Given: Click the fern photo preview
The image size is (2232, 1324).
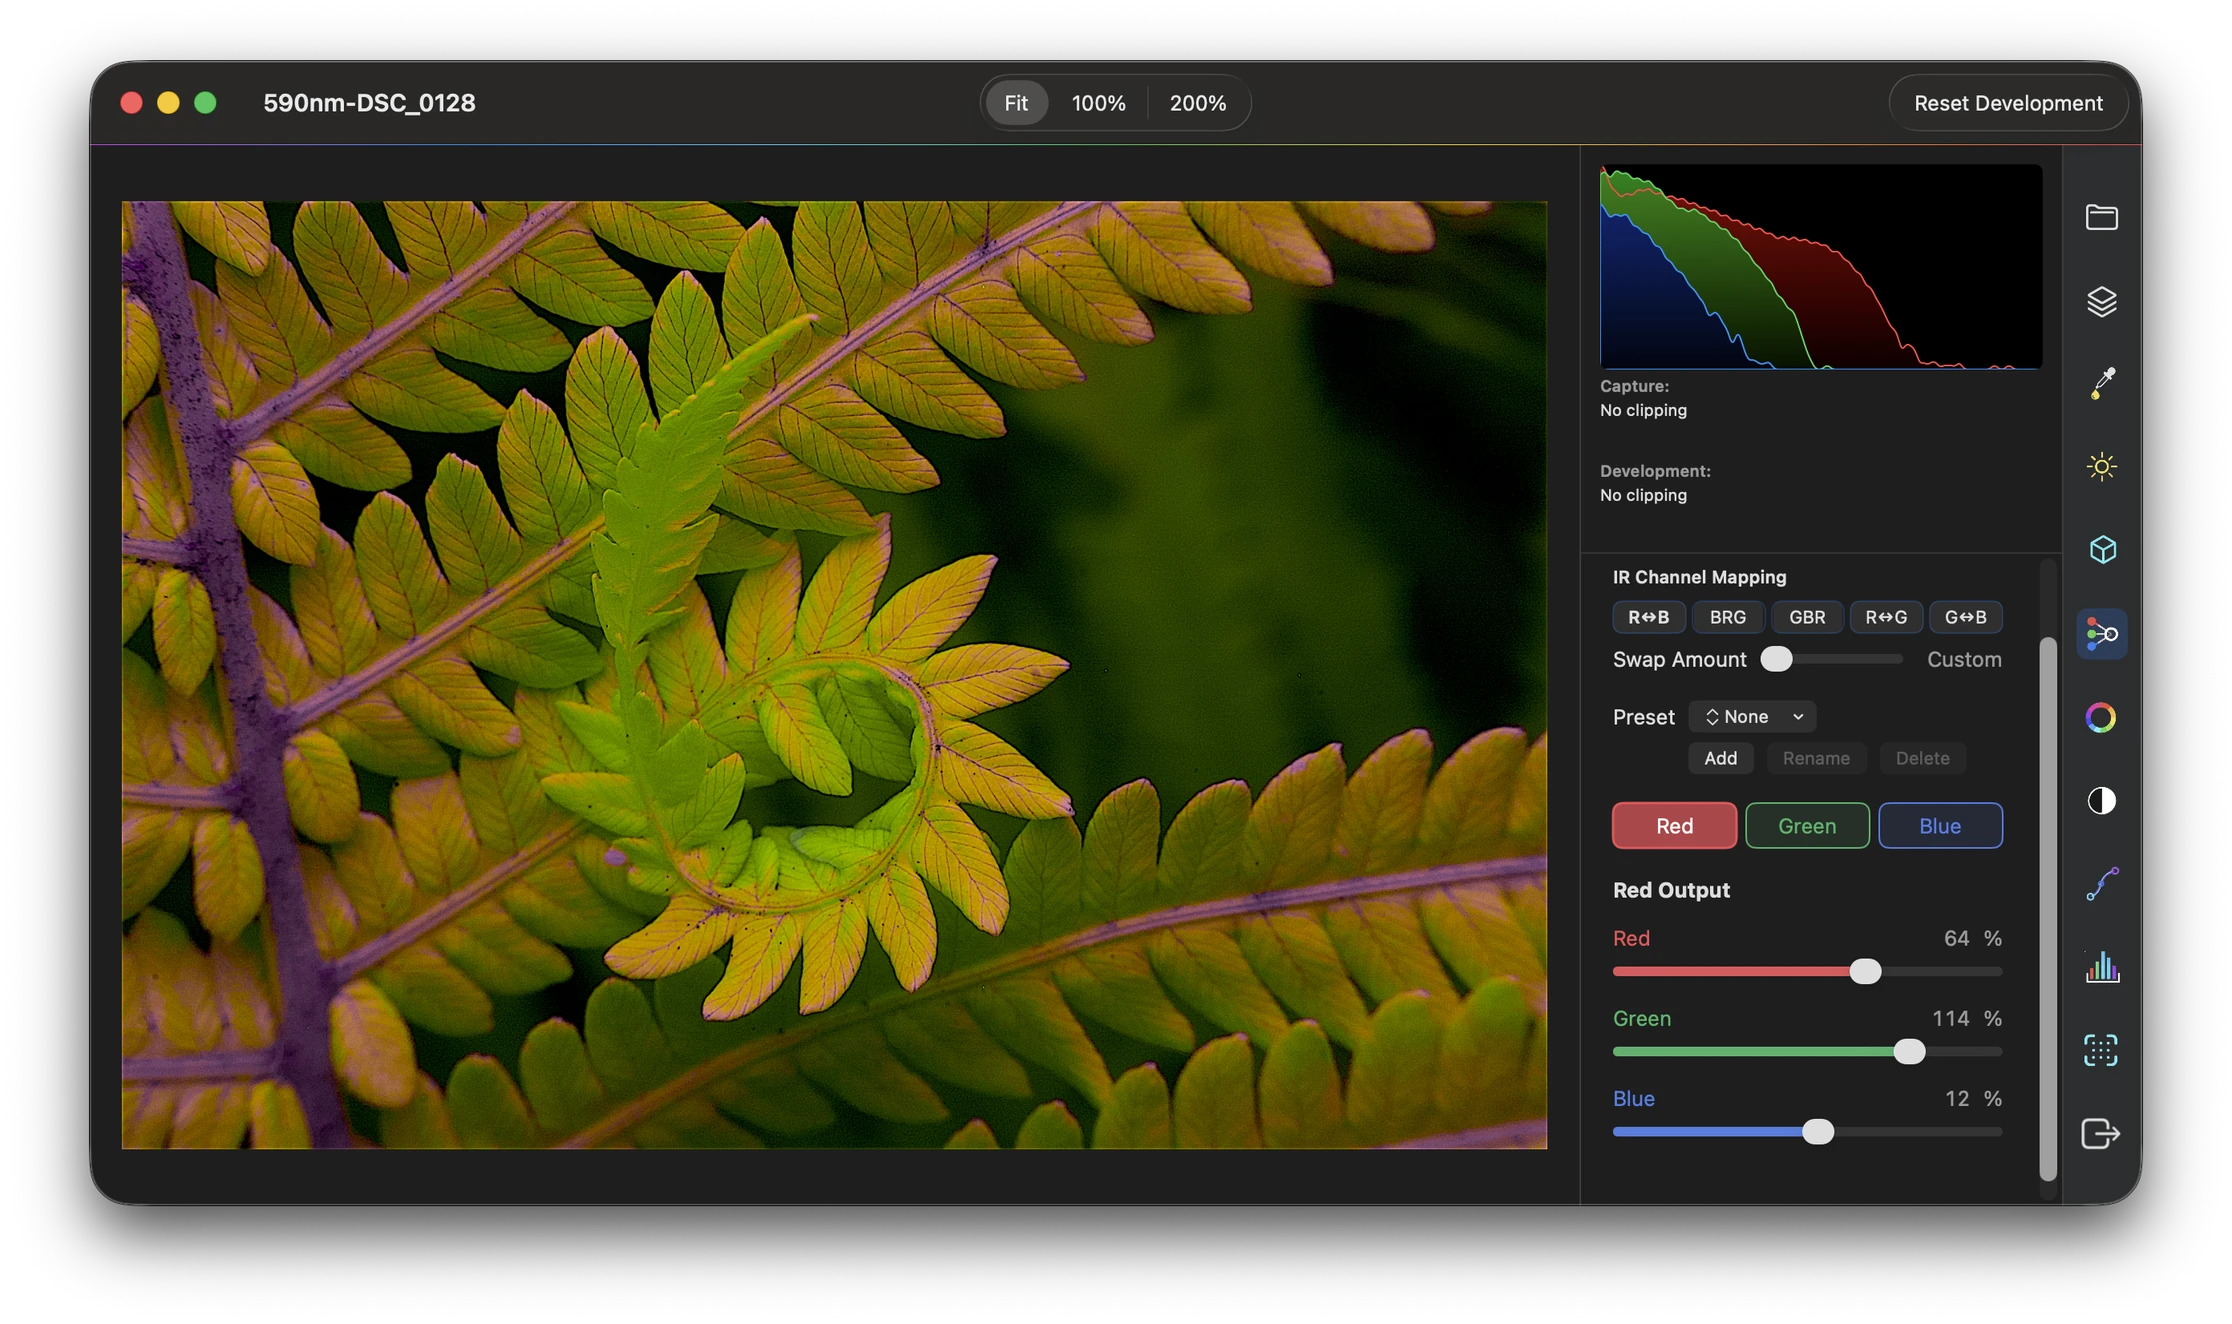Looking at the screenshot, I should [834, 675].
